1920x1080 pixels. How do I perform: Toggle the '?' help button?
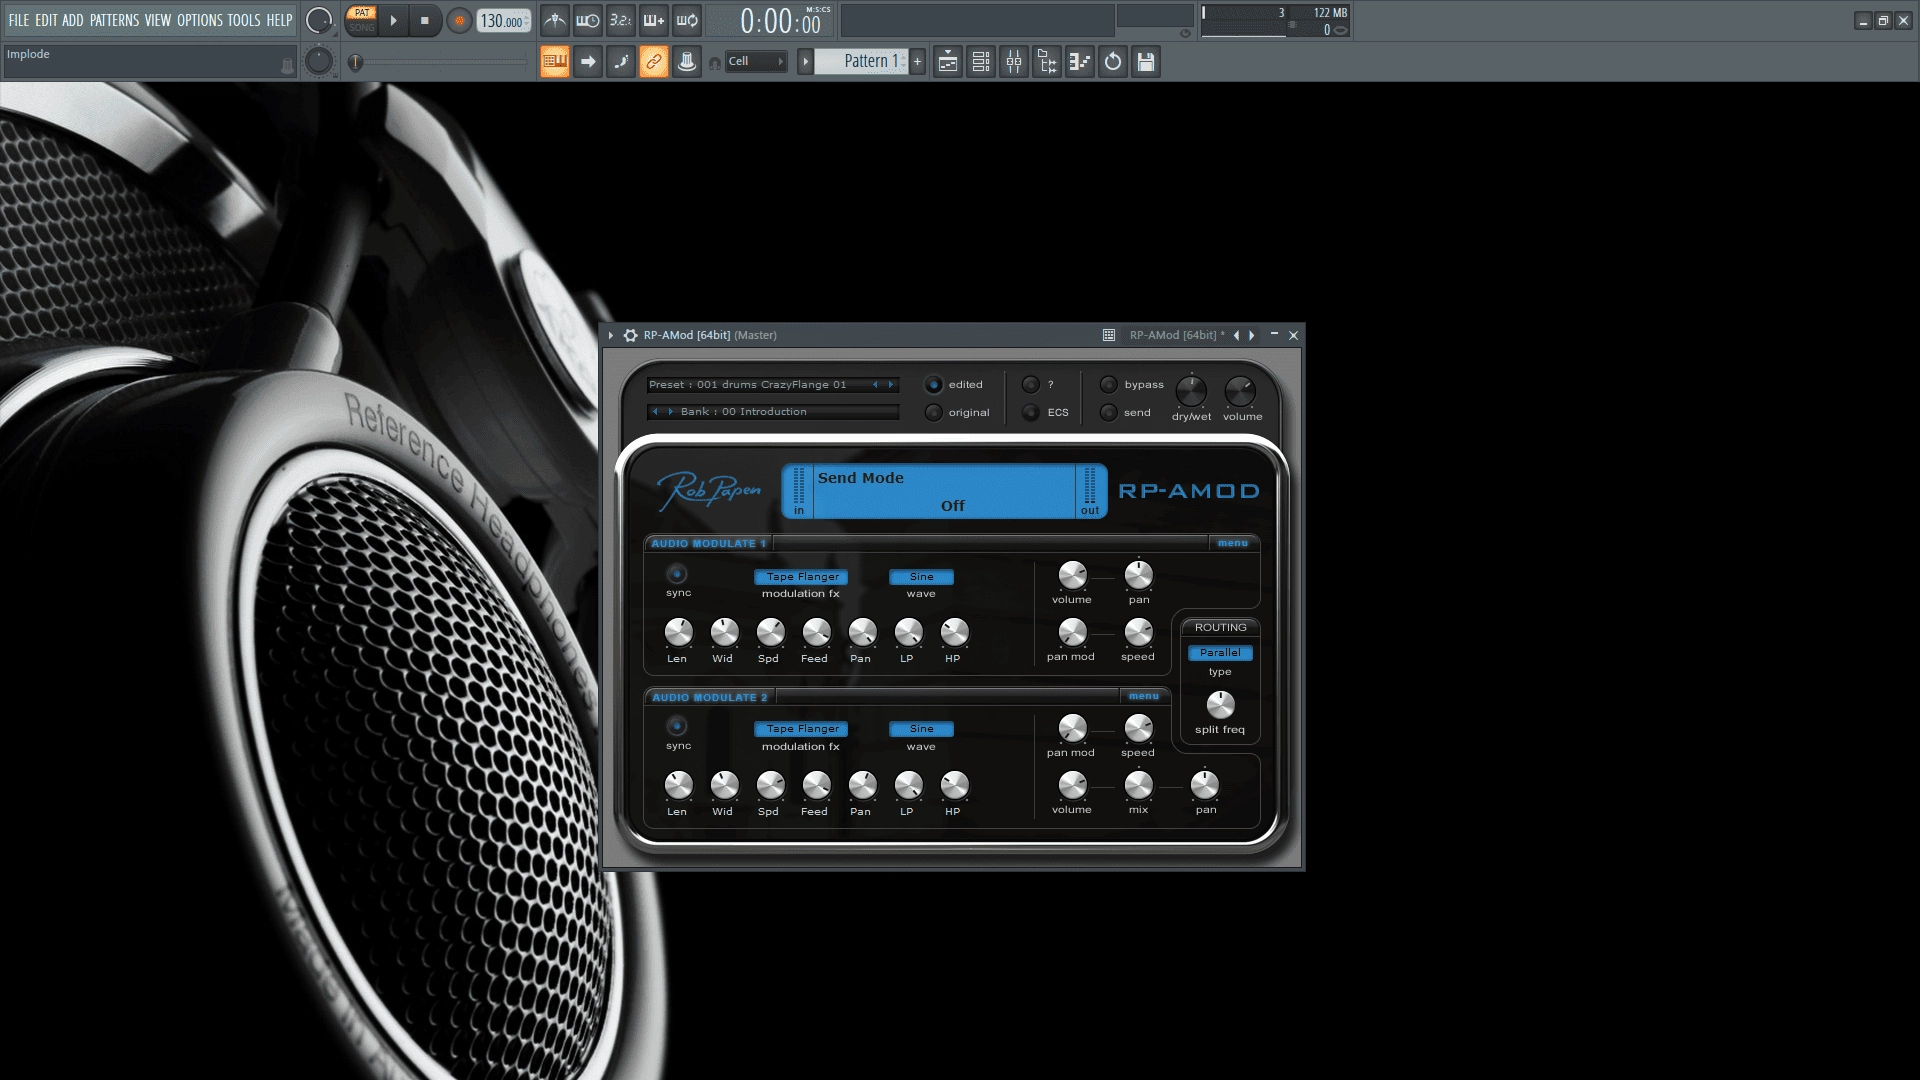coord(1031,385)
